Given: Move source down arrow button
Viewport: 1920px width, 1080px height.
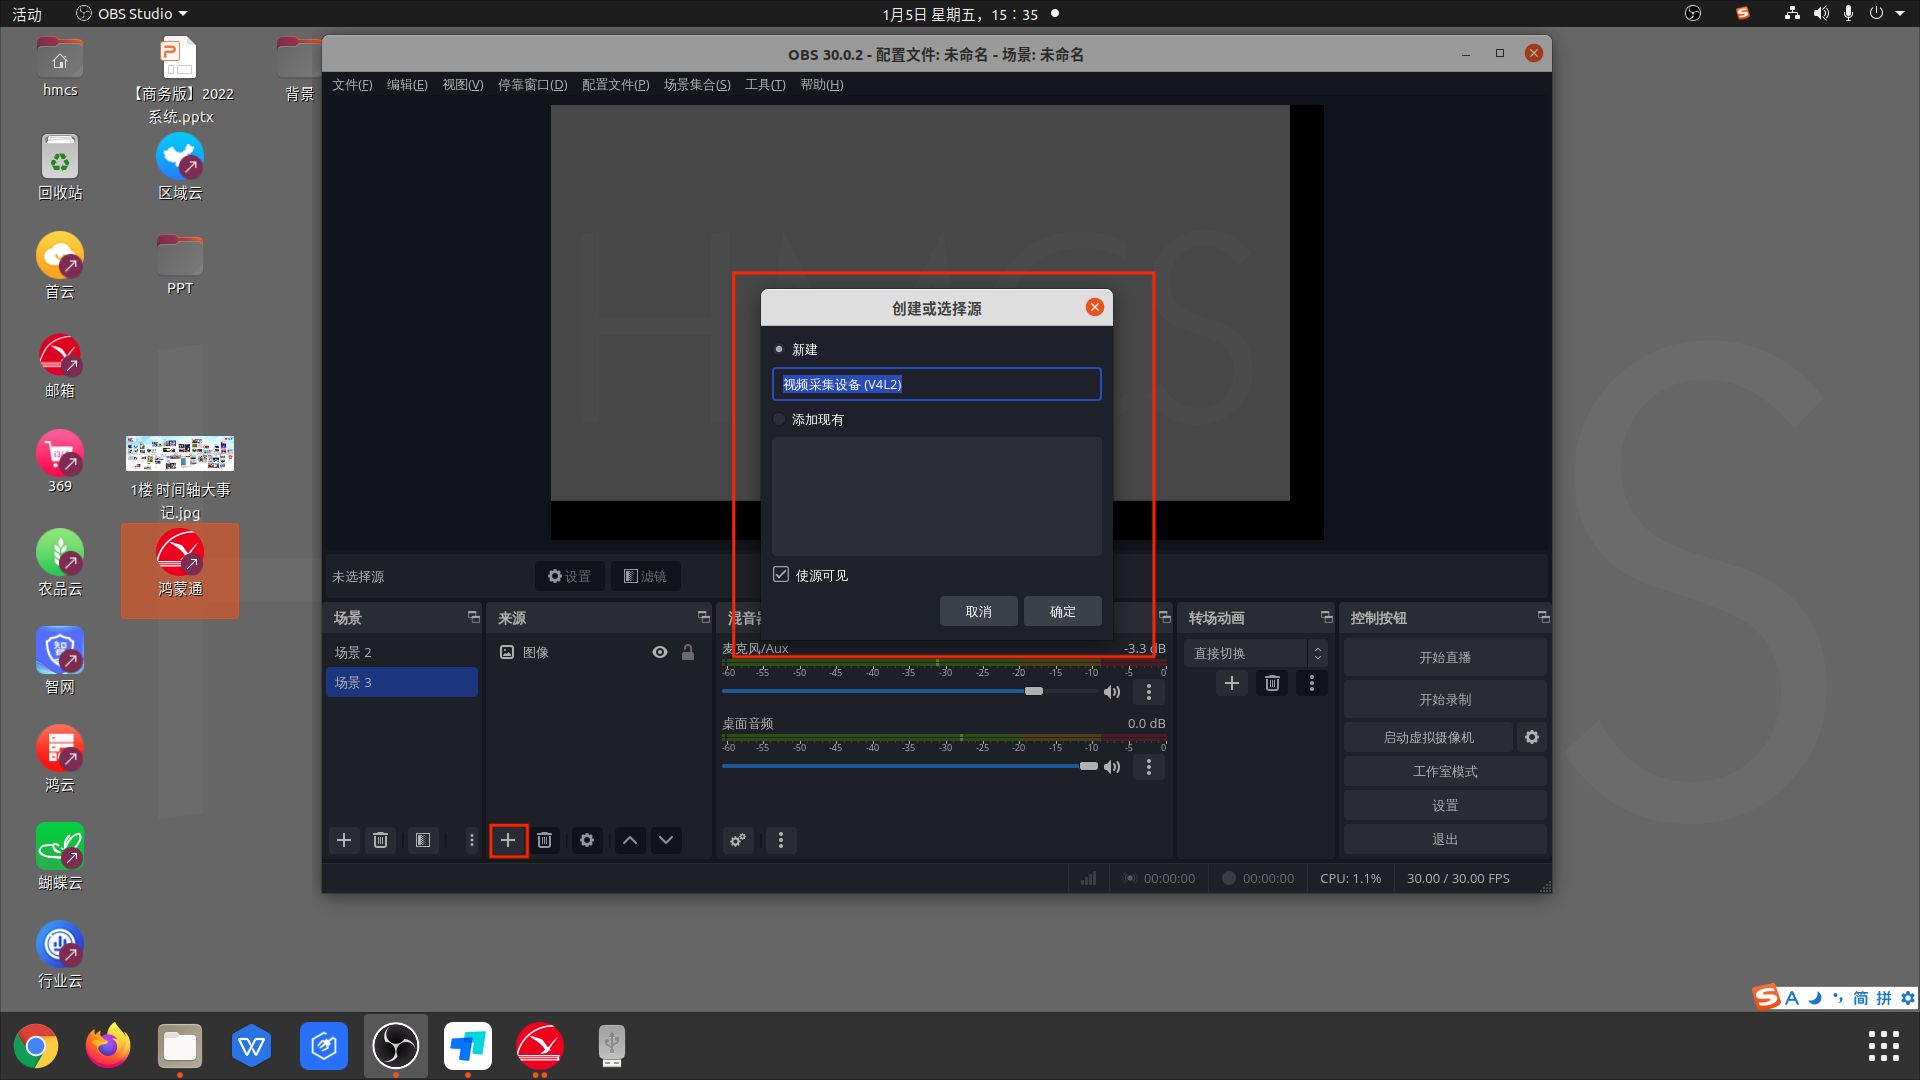Looking at the screenshot, I should (x=666, y=840).
